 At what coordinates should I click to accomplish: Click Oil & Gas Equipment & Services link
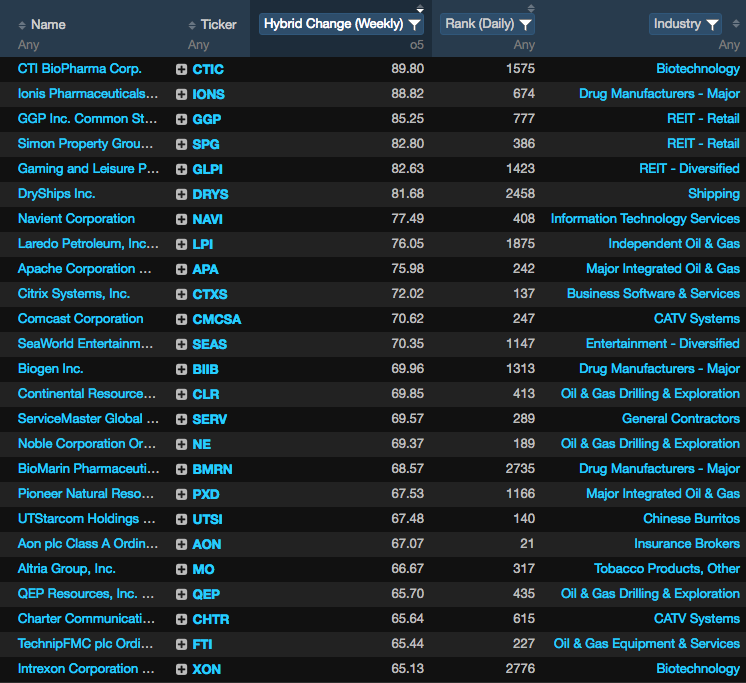point(647,644)
